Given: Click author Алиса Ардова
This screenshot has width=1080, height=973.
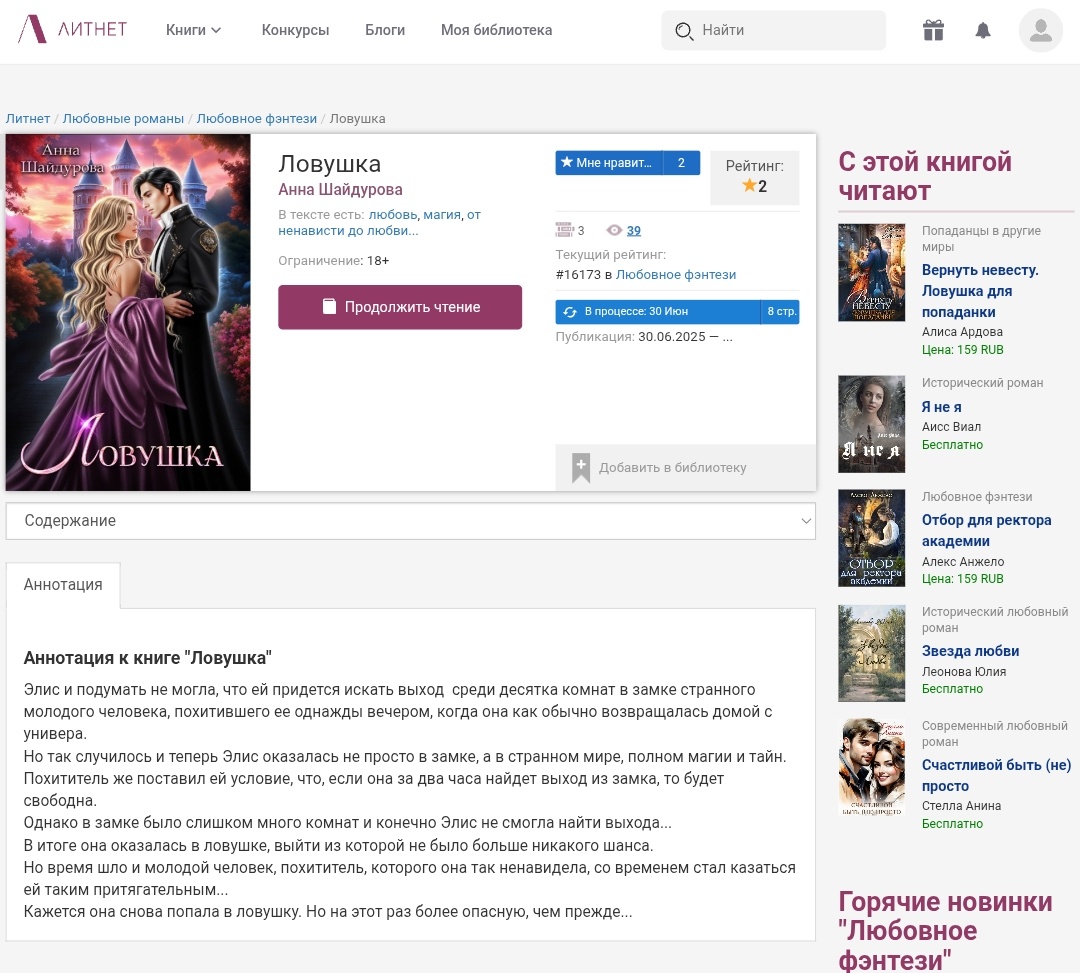Looking at the screenshot, I should tap(962, 332).
